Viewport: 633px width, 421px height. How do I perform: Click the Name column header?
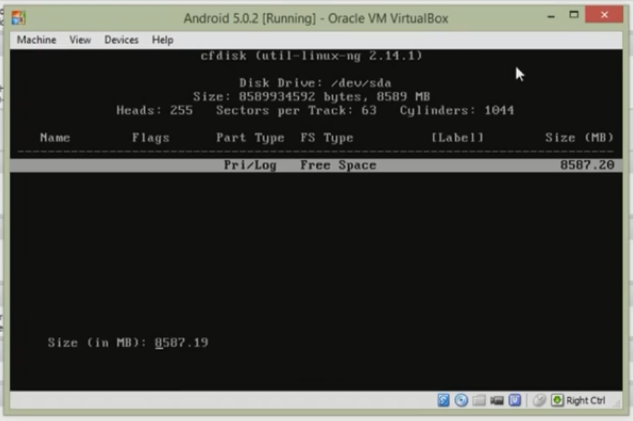55,138
